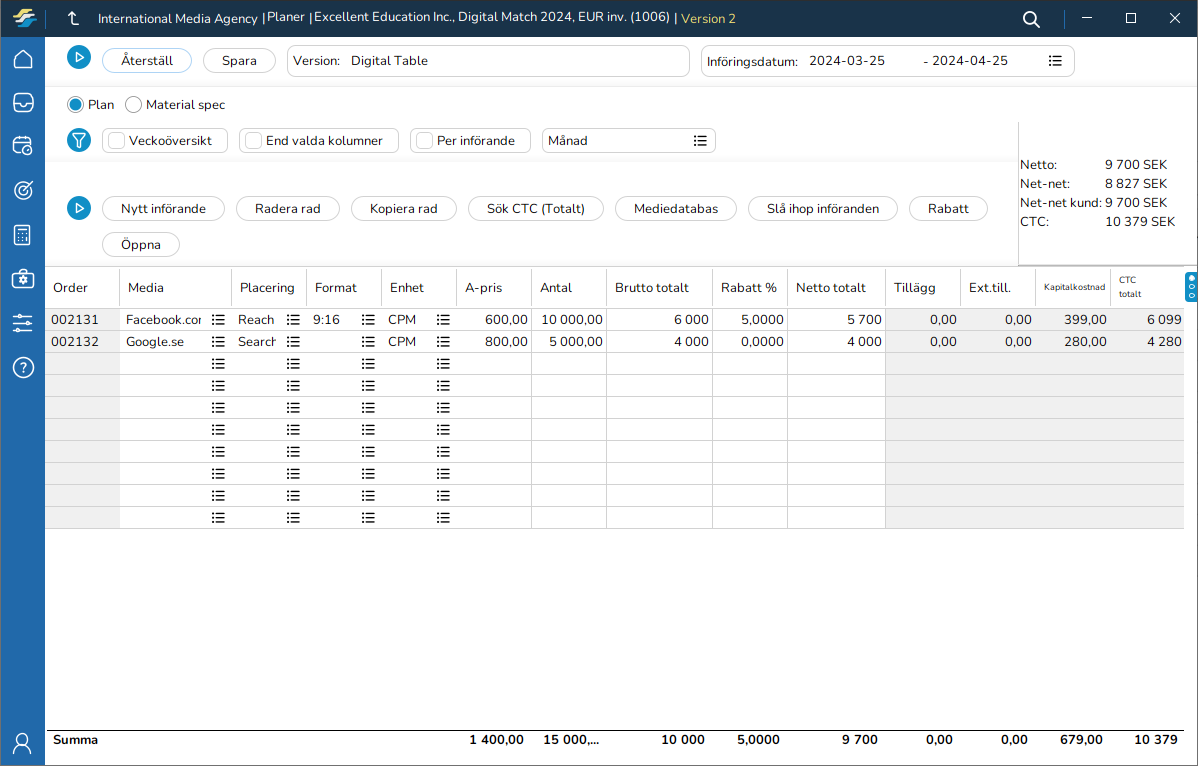Open Media list for Facebook.com row

tap(218, 320)
